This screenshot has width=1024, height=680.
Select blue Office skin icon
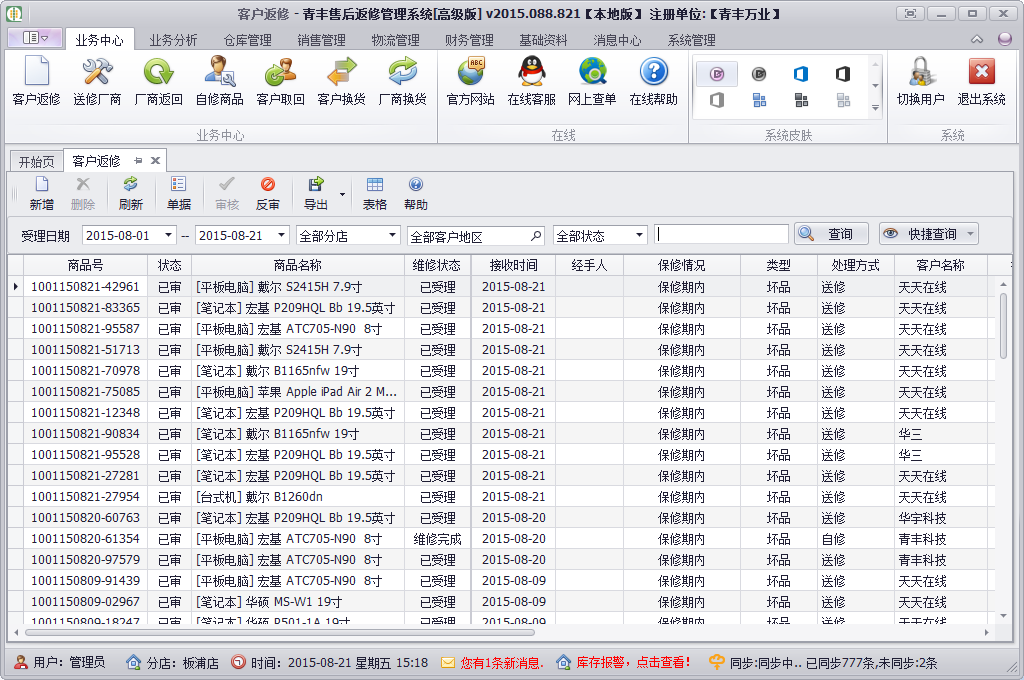point(801,74)
